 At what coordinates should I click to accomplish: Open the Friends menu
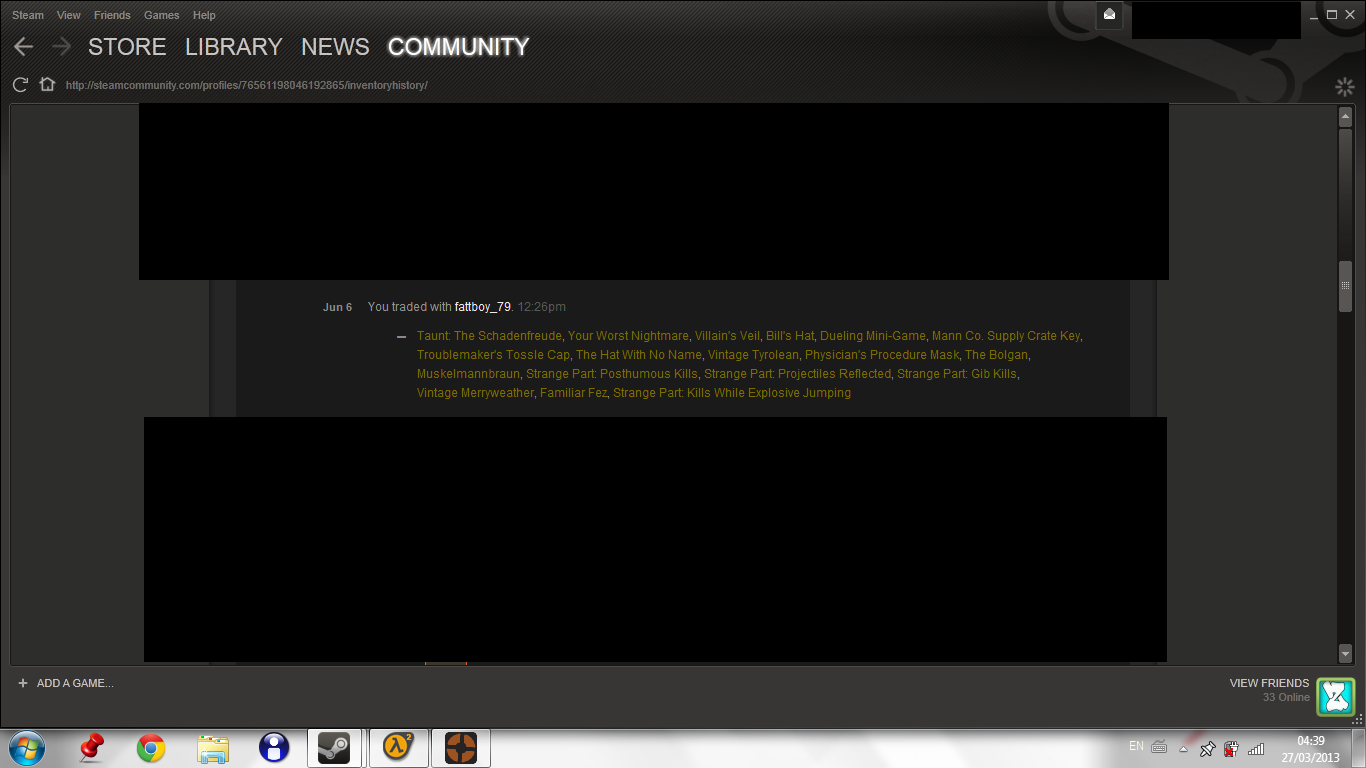[112, 15]
